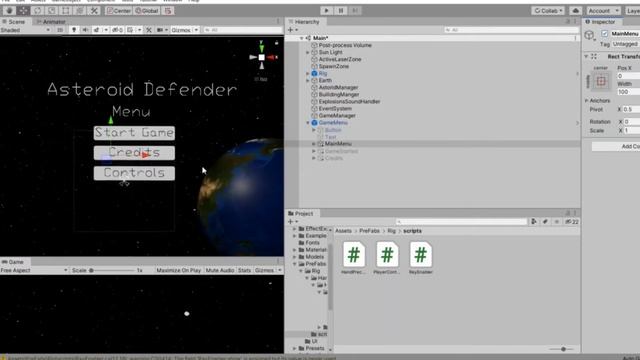
Task: Expand the Anchors section in Inspector
Action: (x=587, y=100)
